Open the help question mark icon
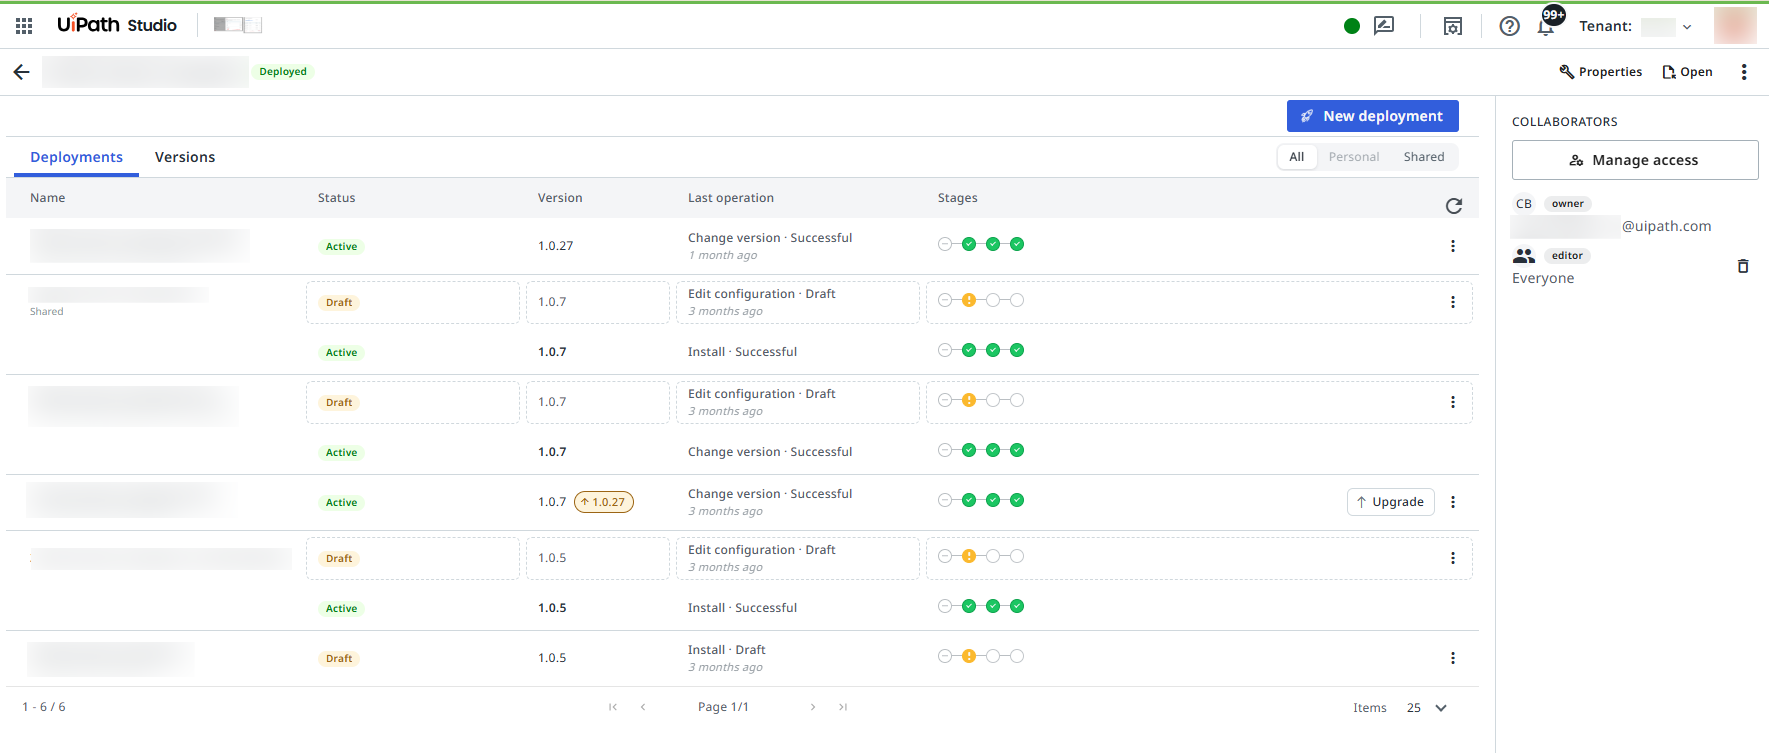This screenshot has width=1769, height=753. [x=1510, y=26]
